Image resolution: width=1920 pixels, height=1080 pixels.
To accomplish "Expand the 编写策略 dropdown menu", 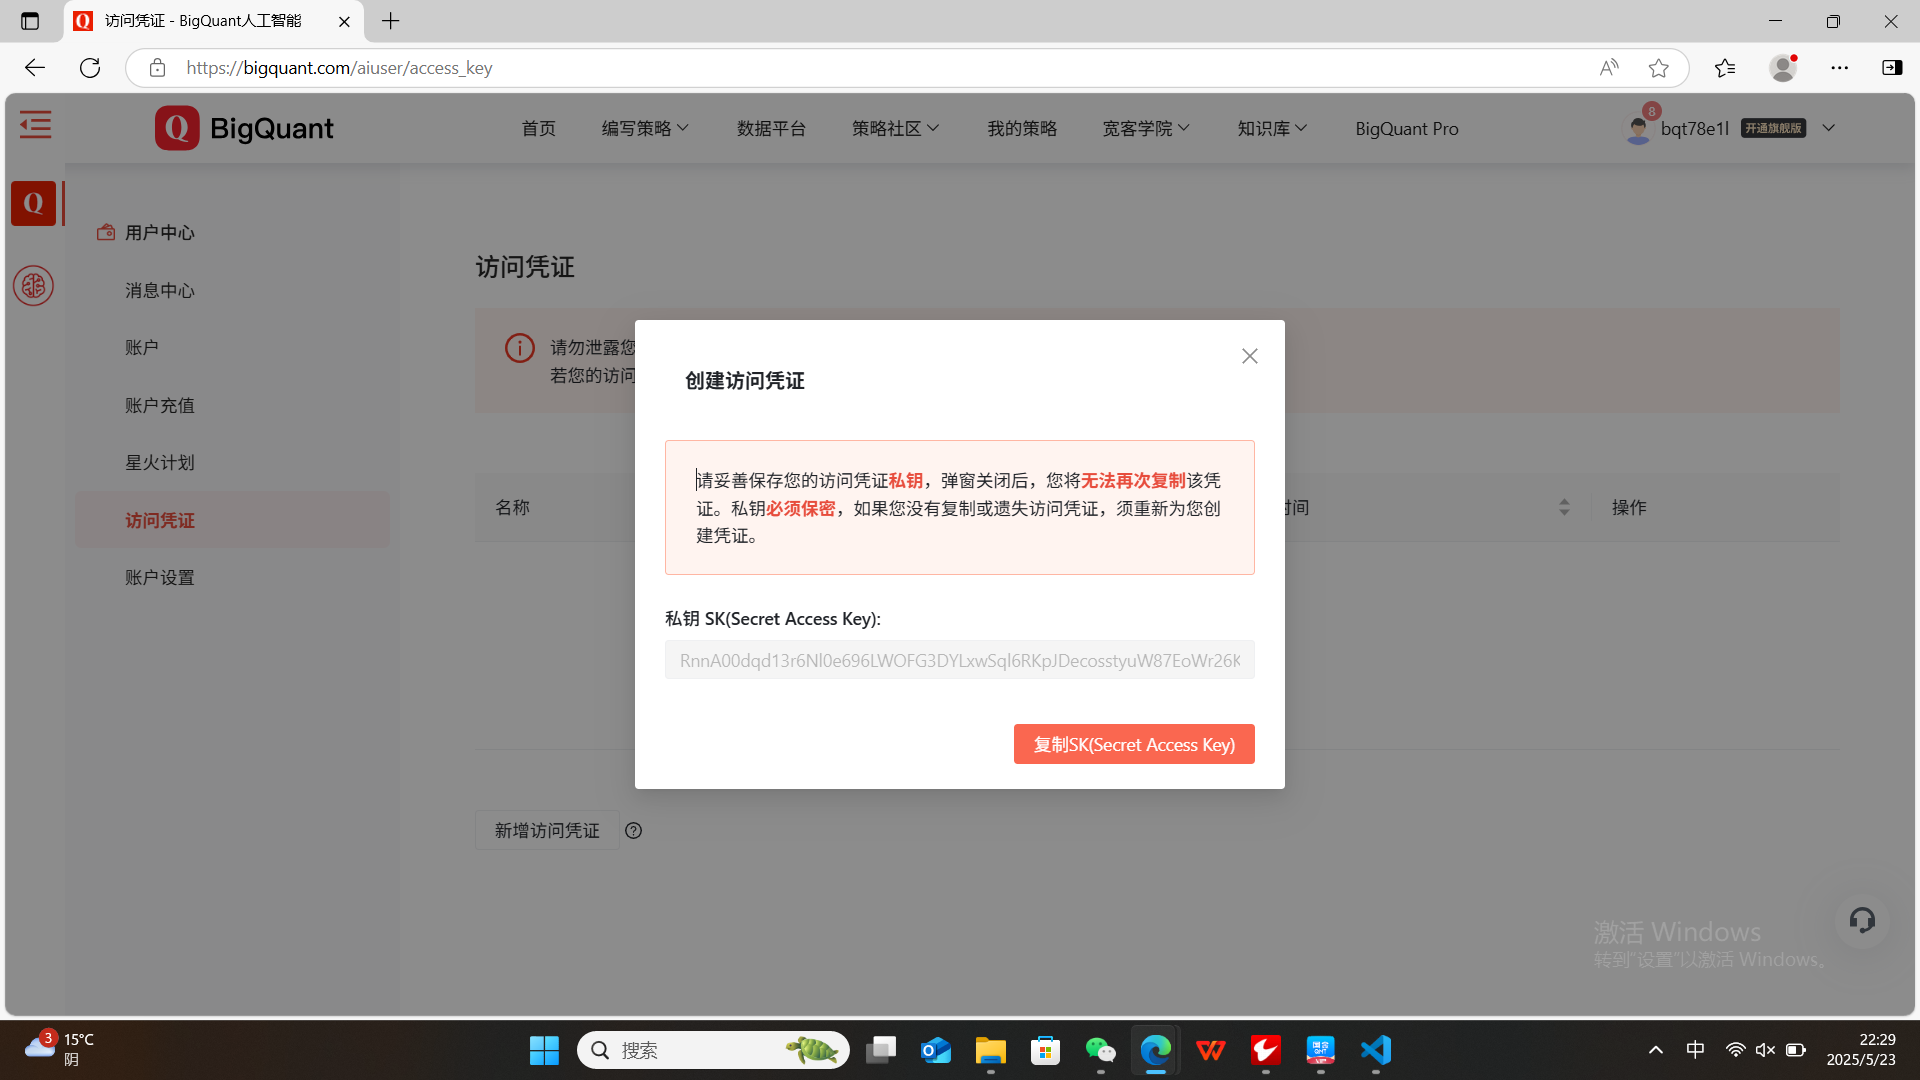I will (x=645, y=129).
